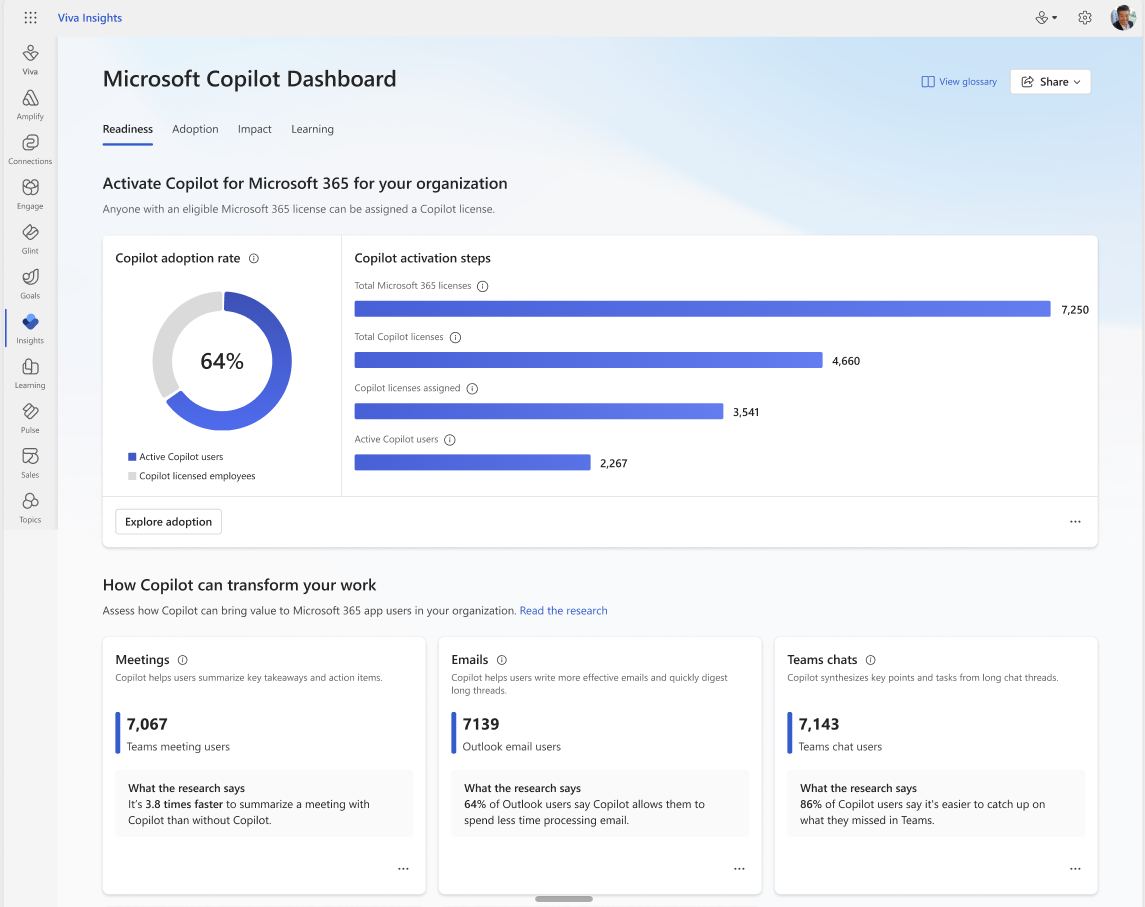The height and width of the screenshot is (907, 1145).
Task: Show info for Copilot adoption rate
Action: click(x=253, y=259)
